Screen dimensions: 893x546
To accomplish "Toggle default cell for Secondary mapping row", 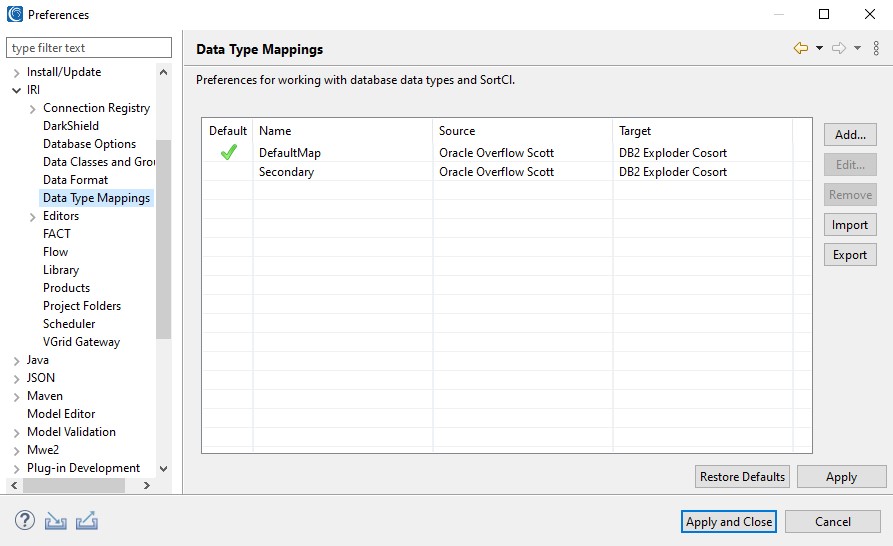I will pyautogui.click(x=228, y=172).
